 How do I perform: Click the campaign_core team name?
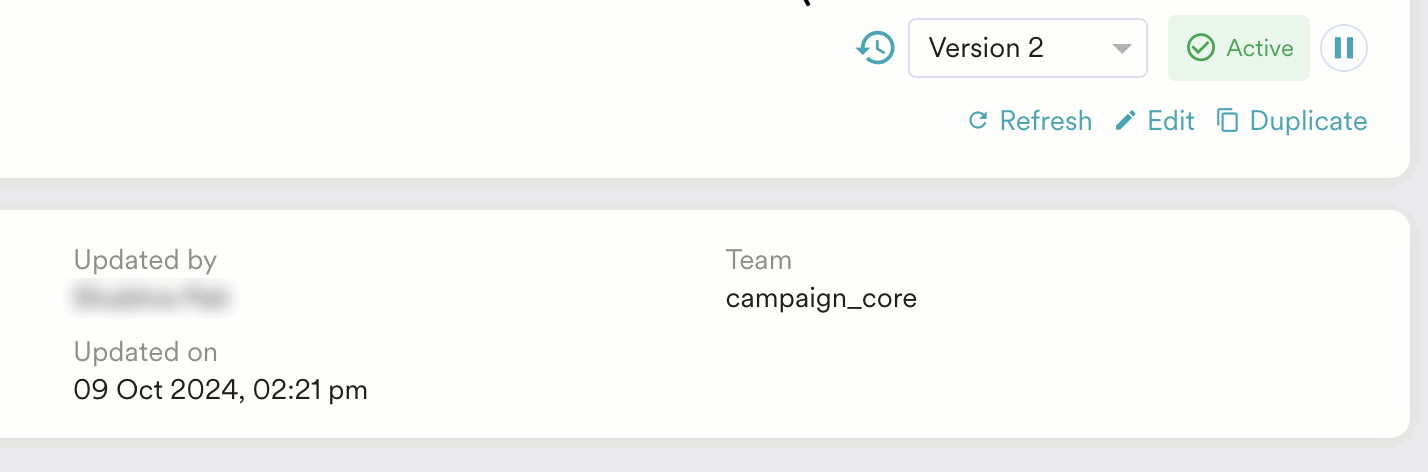pyautogui.click(x=821, y=298)
